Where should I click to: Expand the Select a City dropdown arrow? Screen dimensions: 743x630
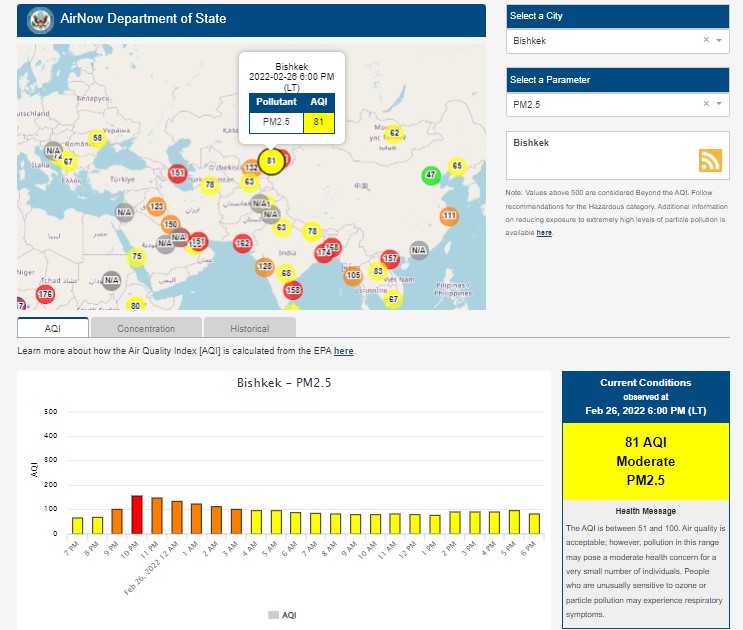720,41
